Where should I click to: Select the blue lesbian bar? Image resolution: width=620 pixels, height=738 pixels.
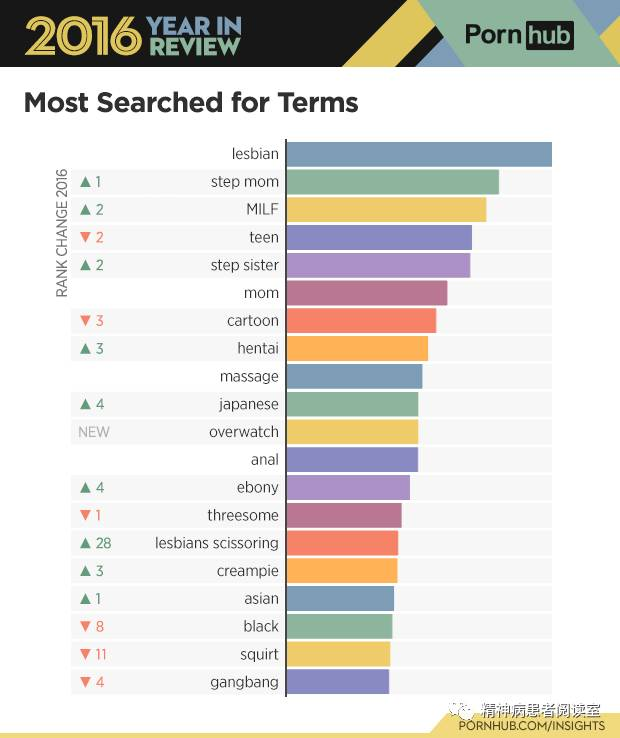tap(419, 154)
